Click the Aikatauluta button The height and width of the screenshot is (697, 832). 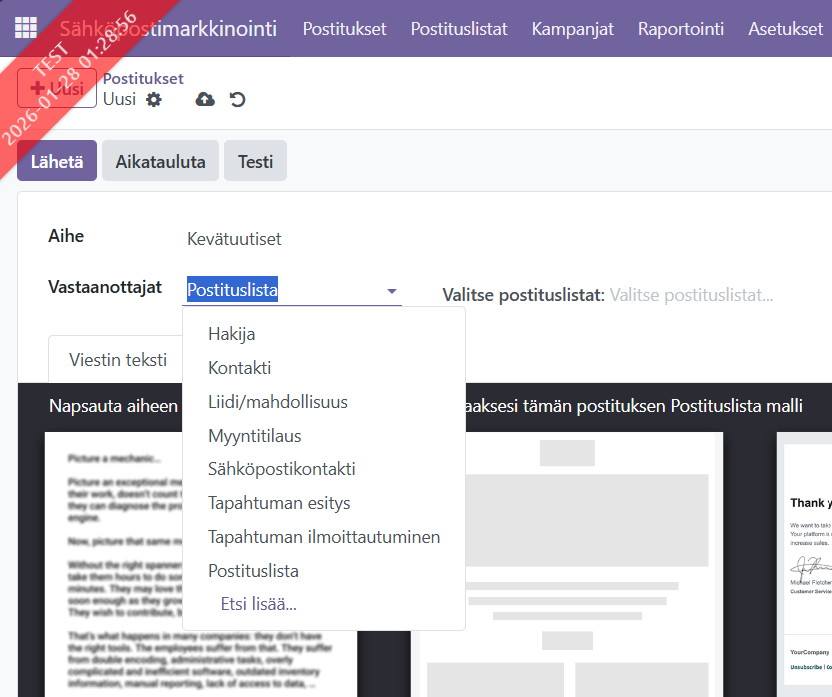pyautogui.click(x=160, y=161)
